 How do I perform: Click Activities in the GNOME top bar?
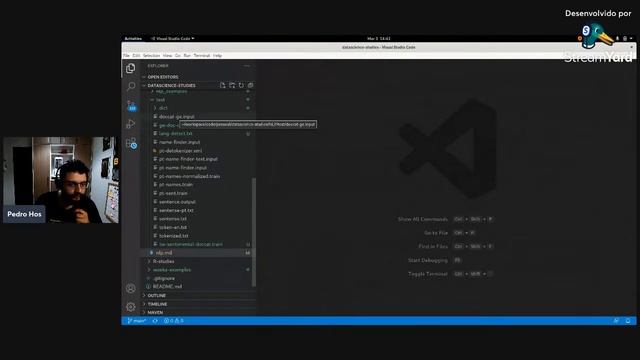(133, 38)
